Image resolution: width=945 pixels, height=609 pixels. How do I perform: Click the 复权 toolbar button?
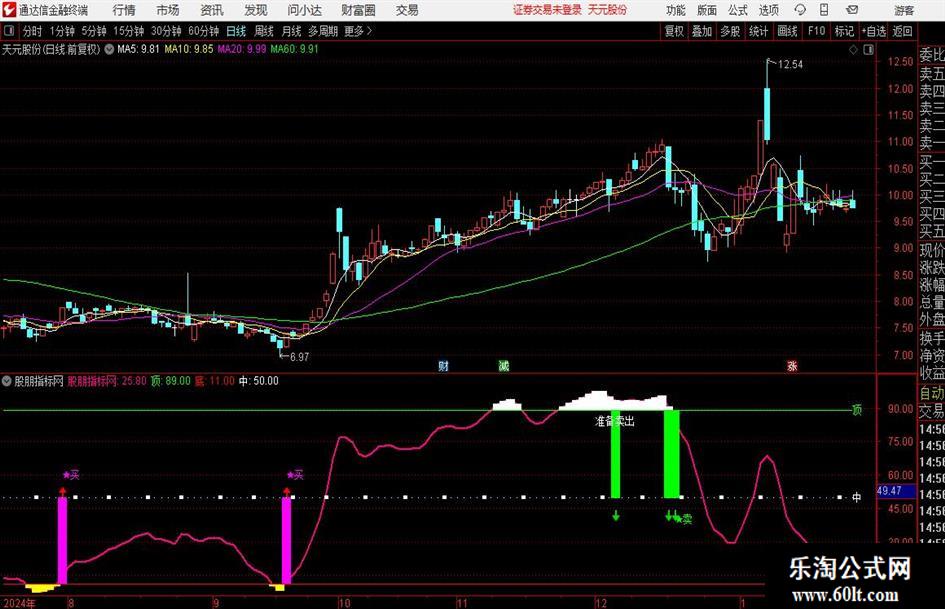click(674, 31)
